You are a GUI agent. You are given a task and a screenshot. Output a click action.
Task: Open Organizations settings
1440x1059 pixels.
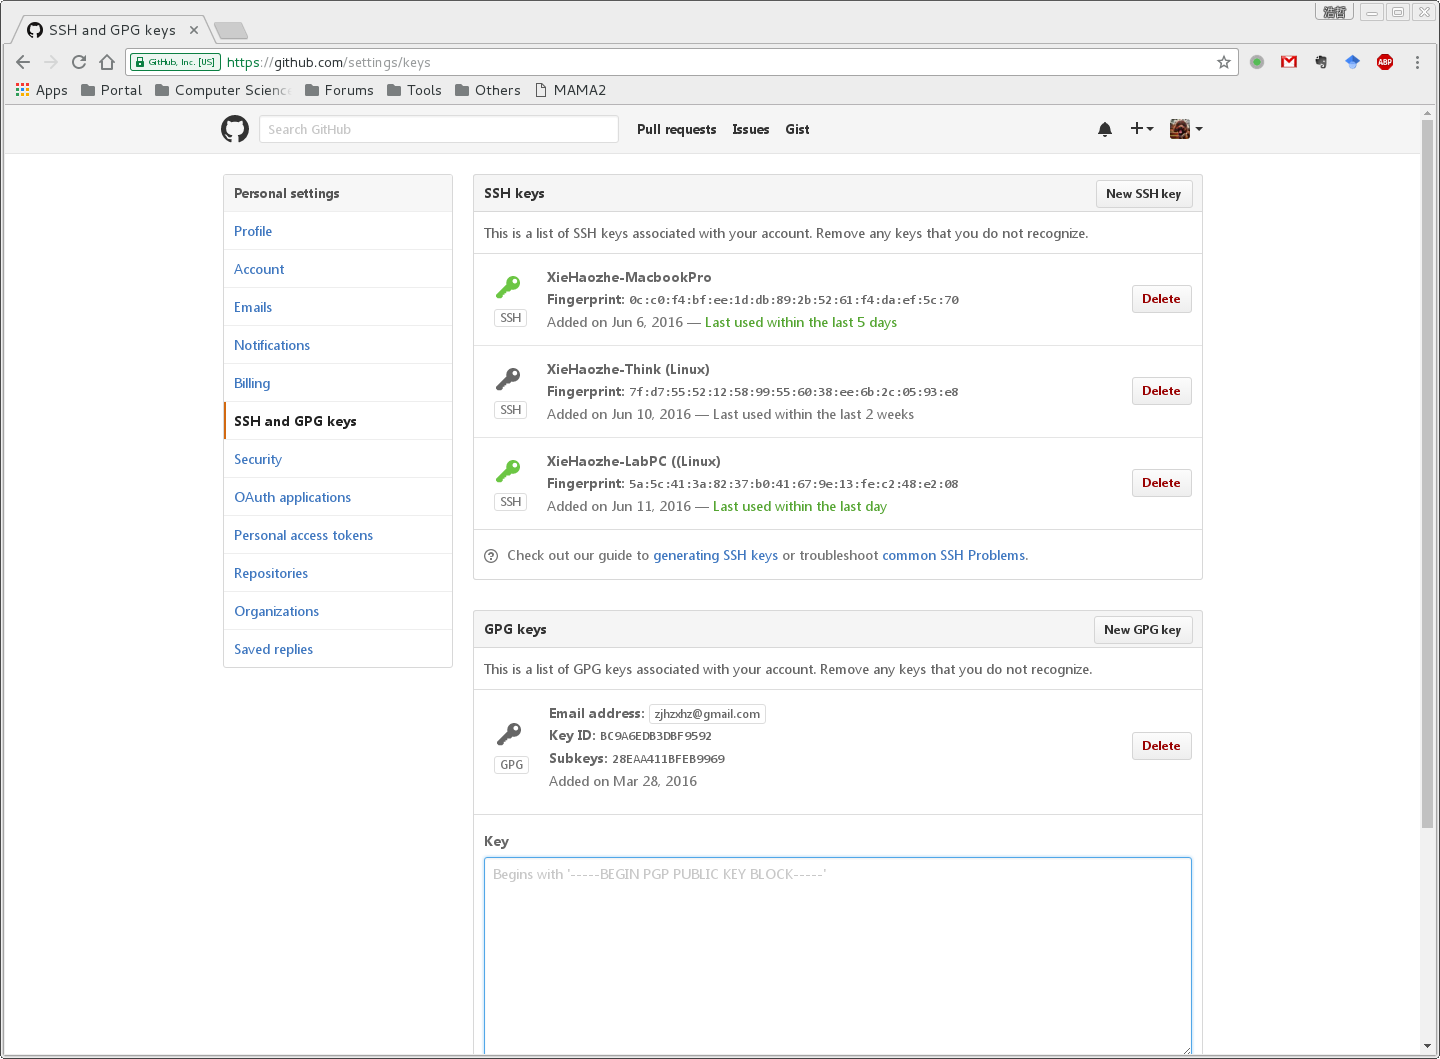pos(338,611)
